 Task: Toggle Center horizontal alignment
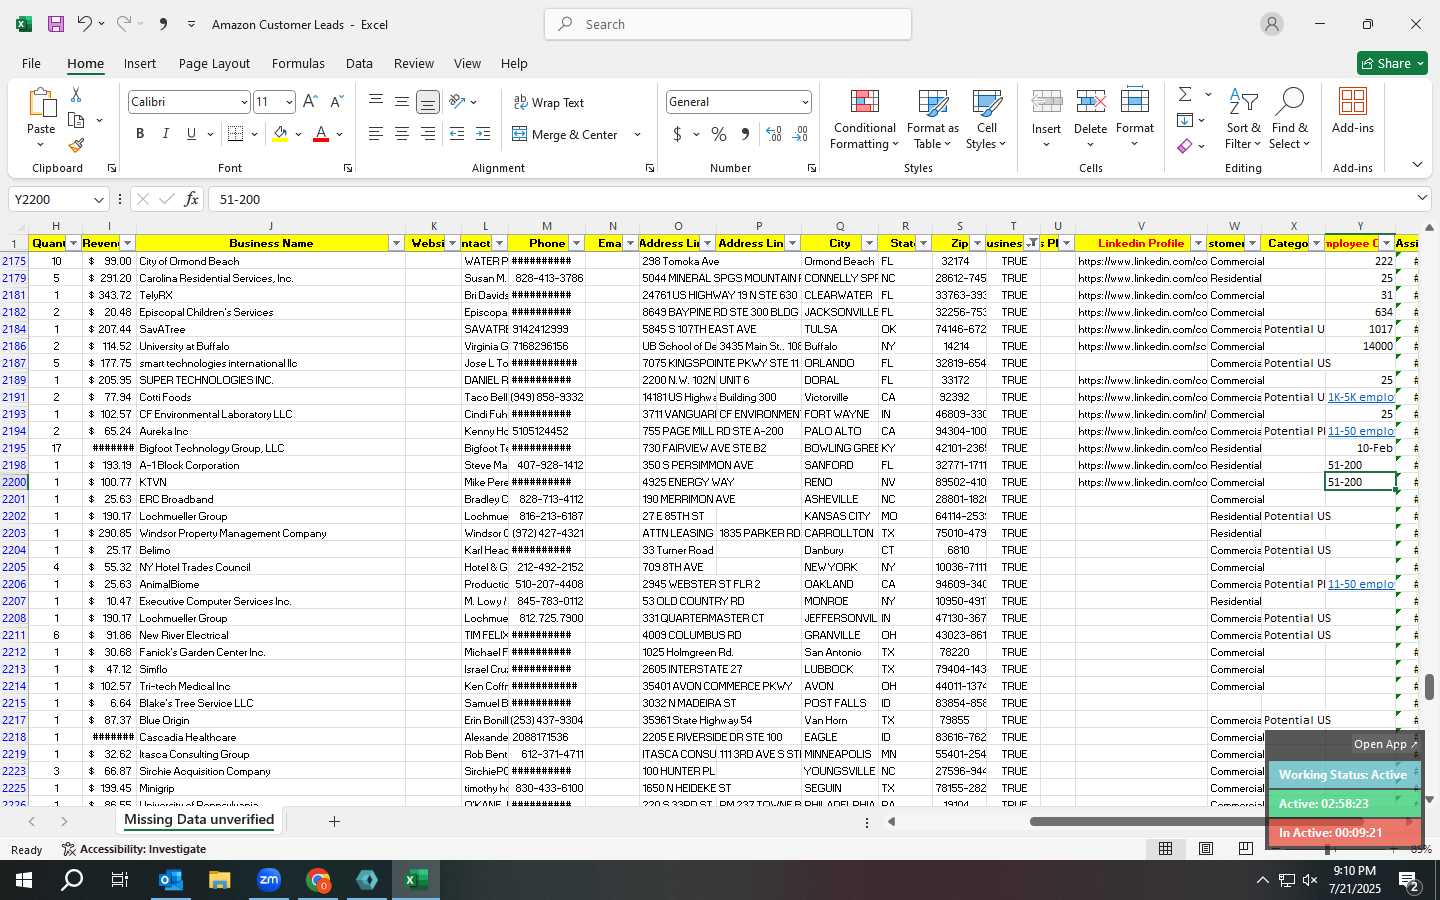[402, 134]
